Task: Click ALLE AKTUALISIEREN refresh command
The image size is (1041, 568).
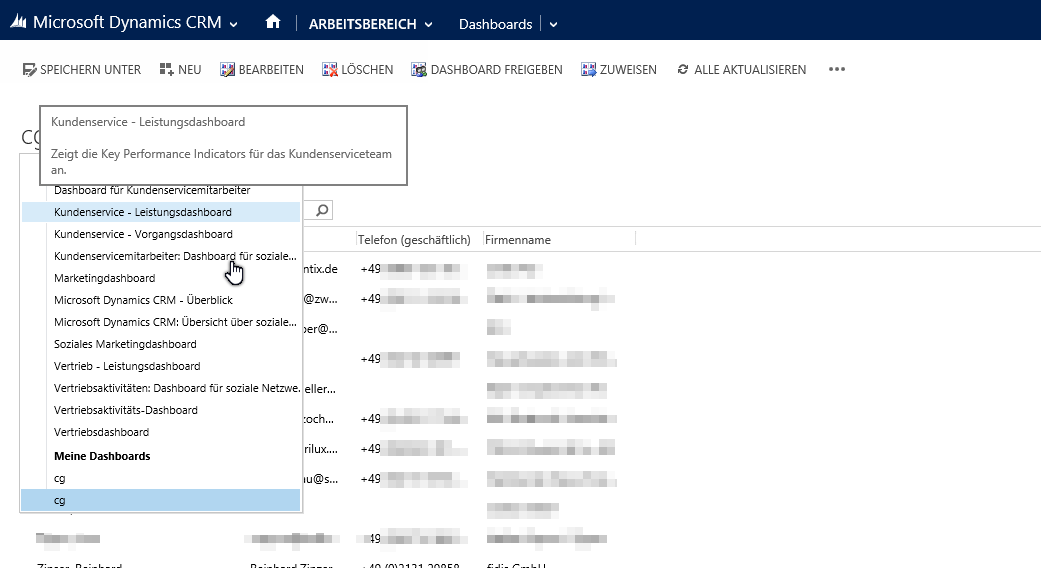Action: [x=742, y=70]
